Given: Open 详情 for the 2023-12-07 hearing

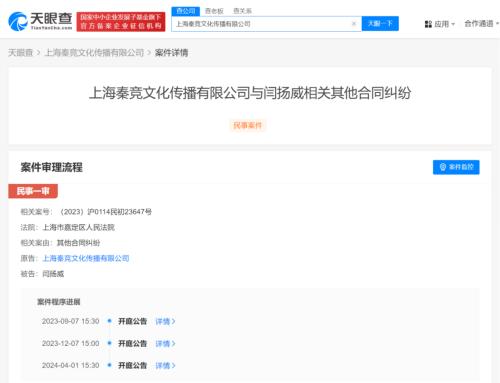Looking at the screenshot, I should point(165,343).
